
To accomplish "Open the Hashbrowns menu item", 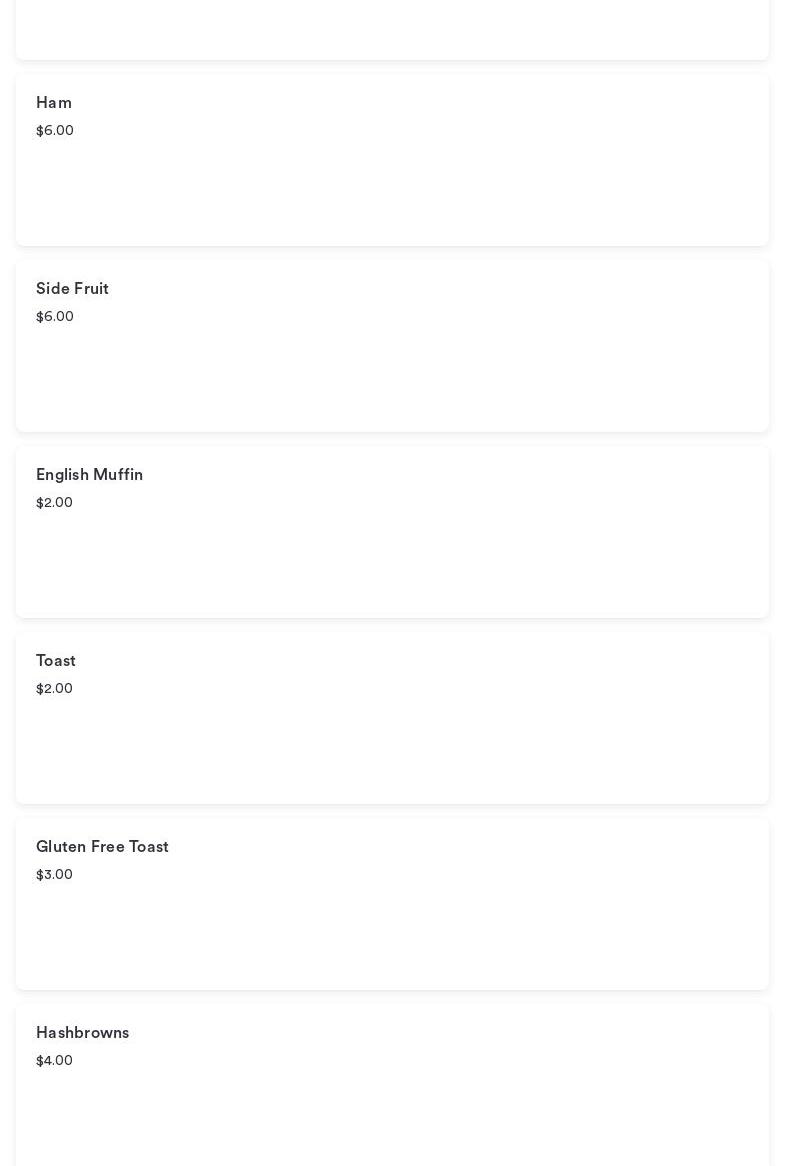I will point(82,1033).
